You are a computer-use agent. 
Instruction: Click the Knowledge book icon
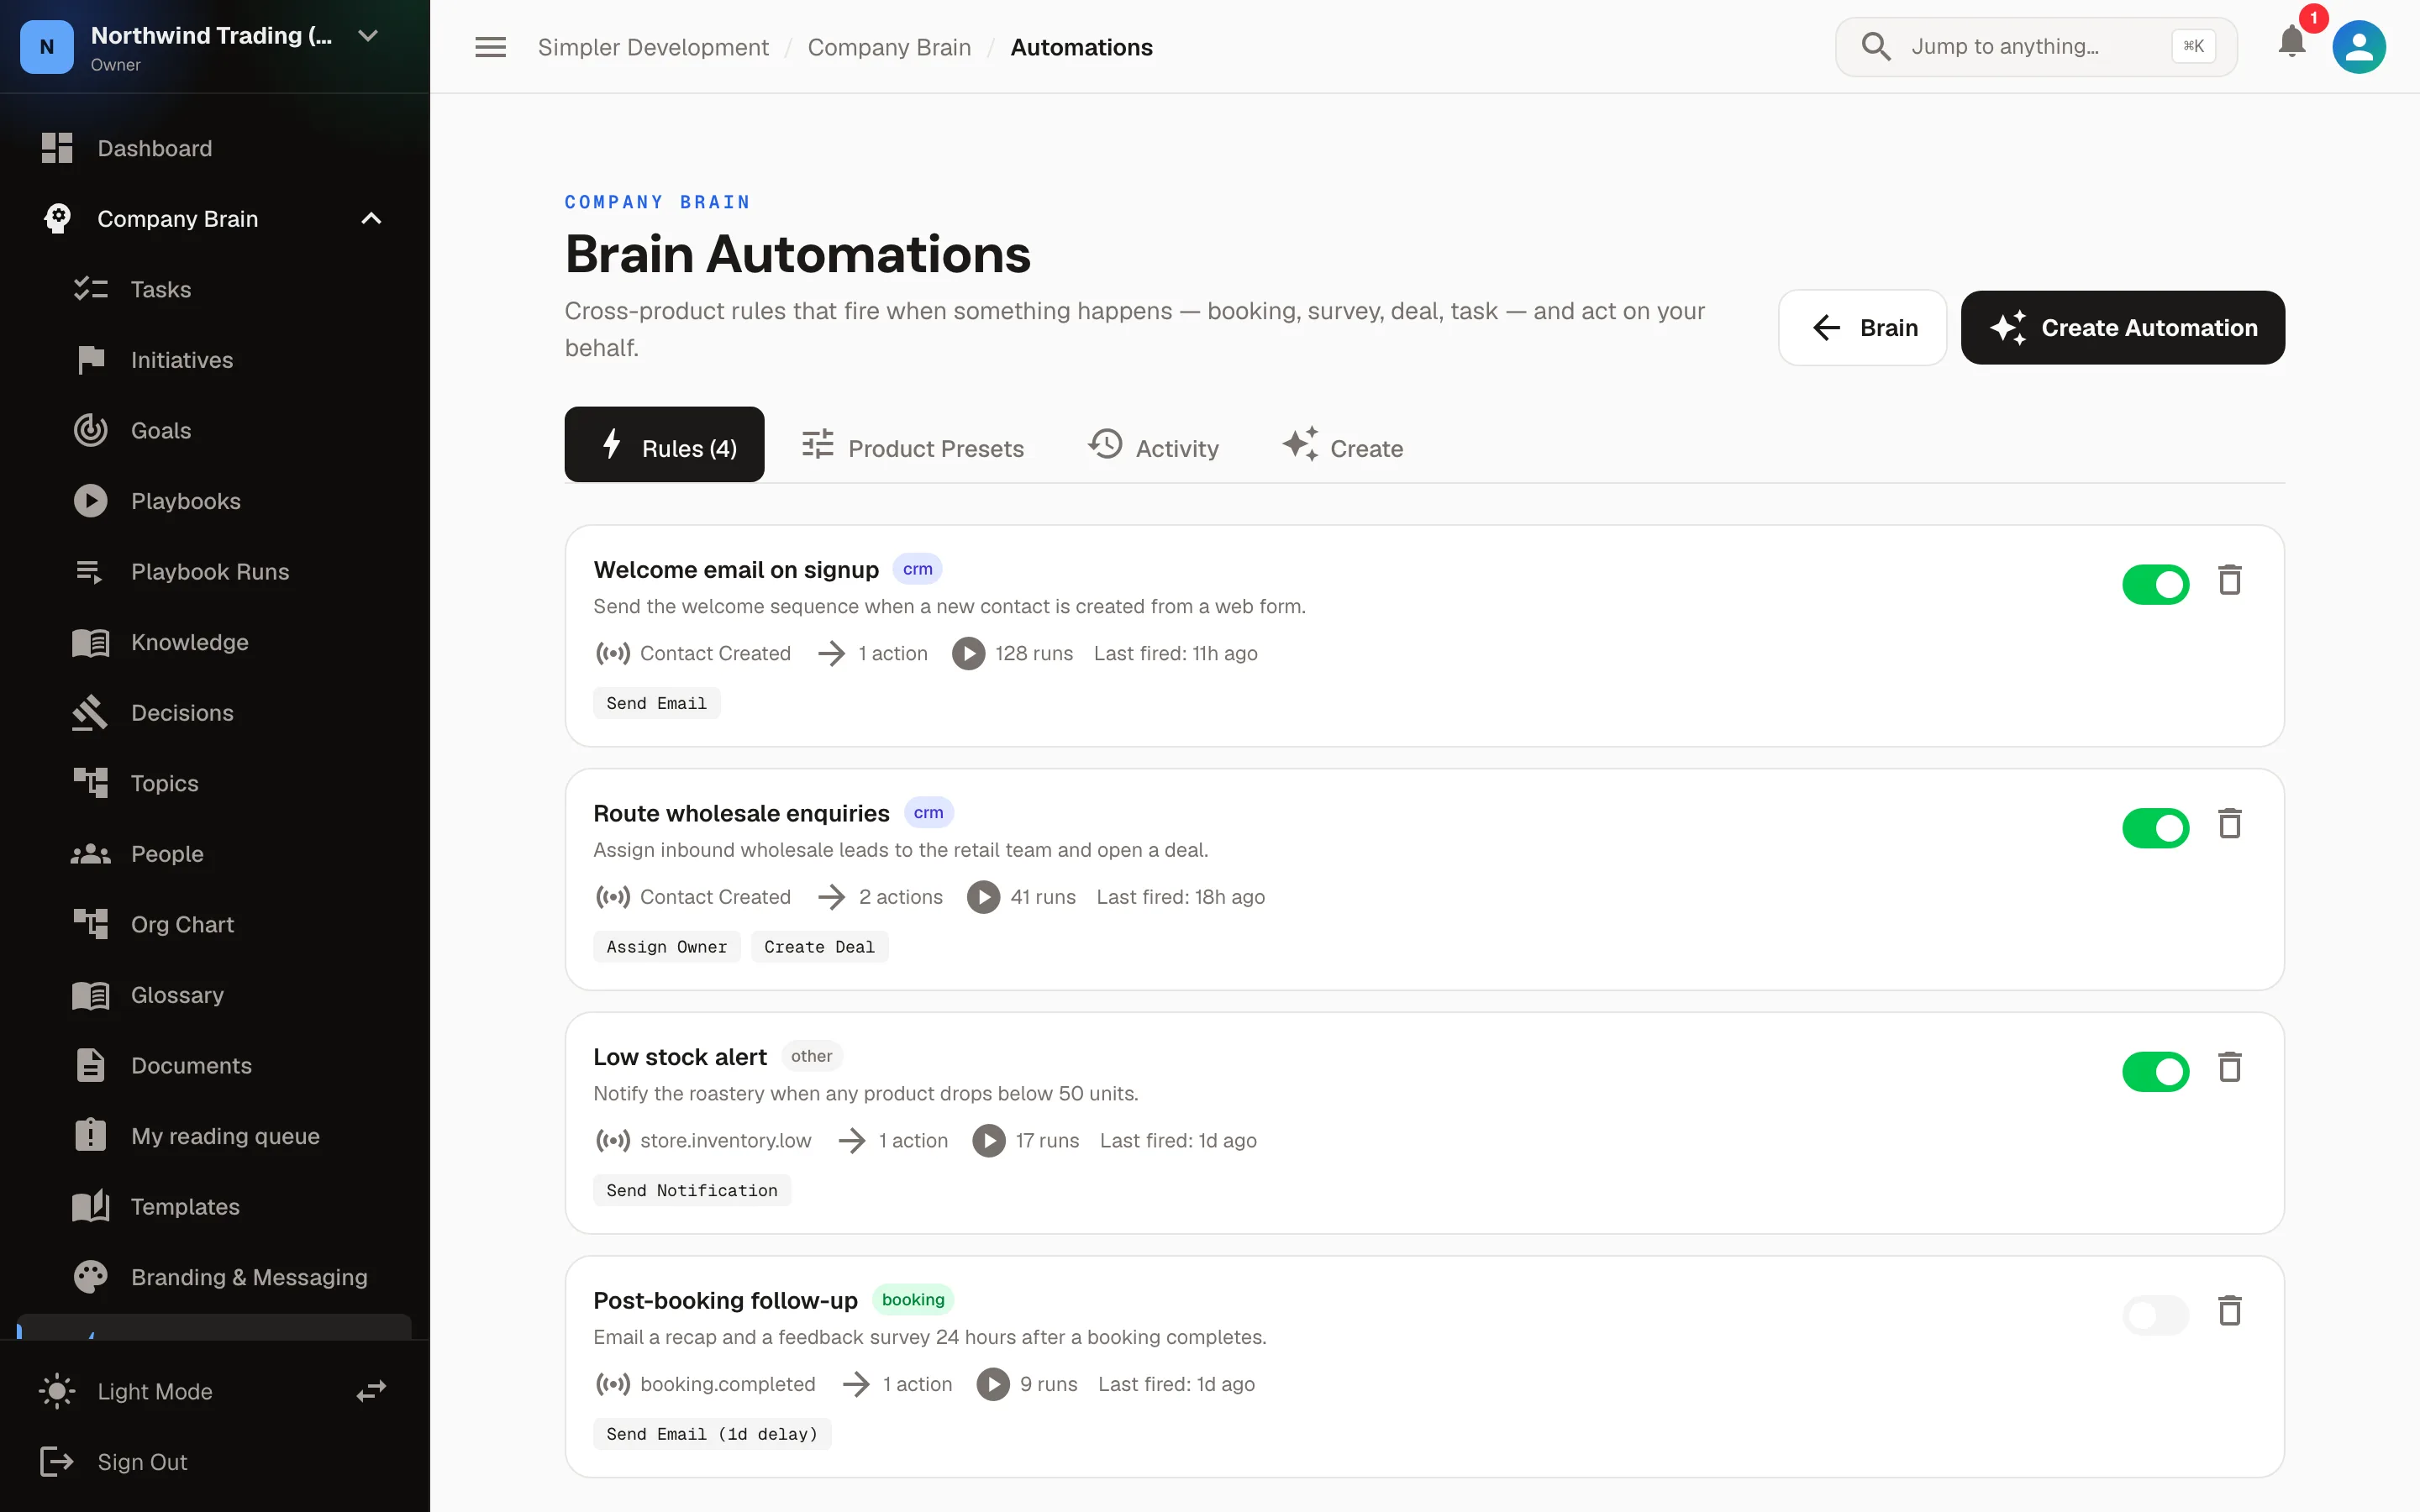pyautogui.click(x=90, y=642)
